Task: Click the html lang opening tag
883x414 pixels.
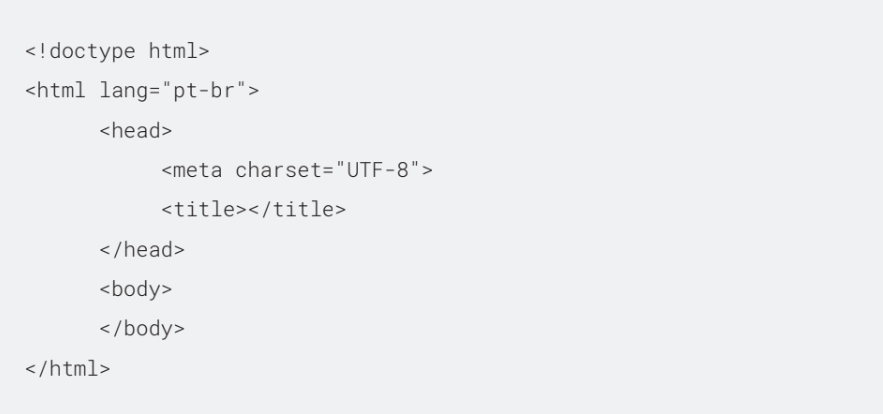Action: click(142, 91)
